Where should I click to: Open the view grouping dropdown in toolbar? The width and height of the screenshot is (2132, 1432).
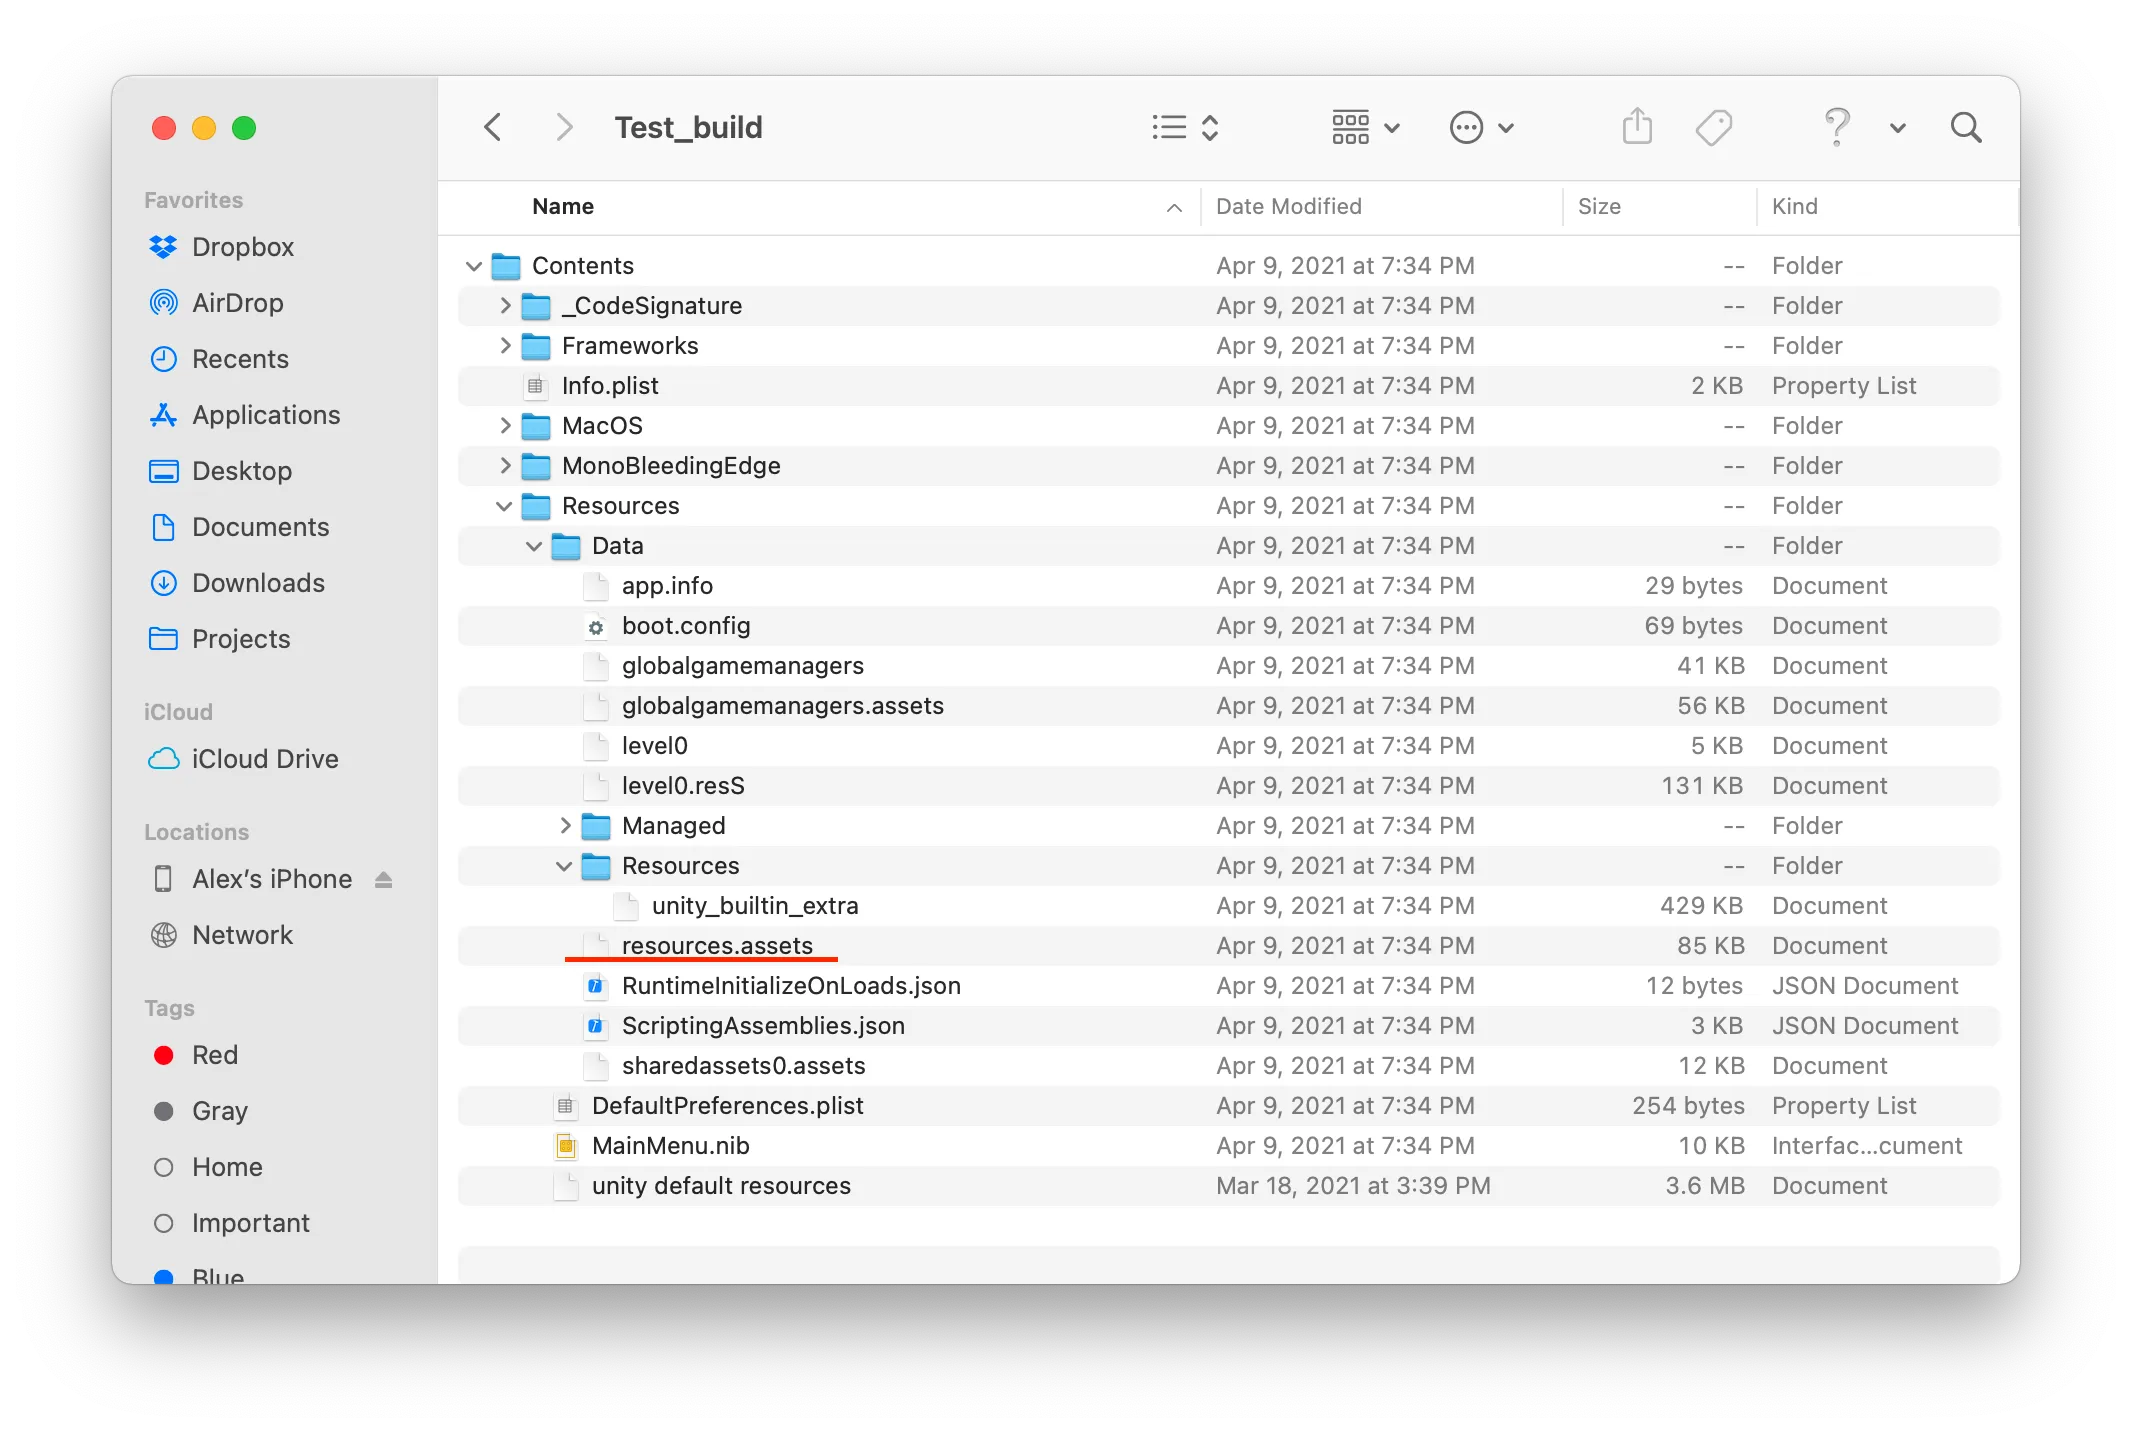[x=1364, y=126]
